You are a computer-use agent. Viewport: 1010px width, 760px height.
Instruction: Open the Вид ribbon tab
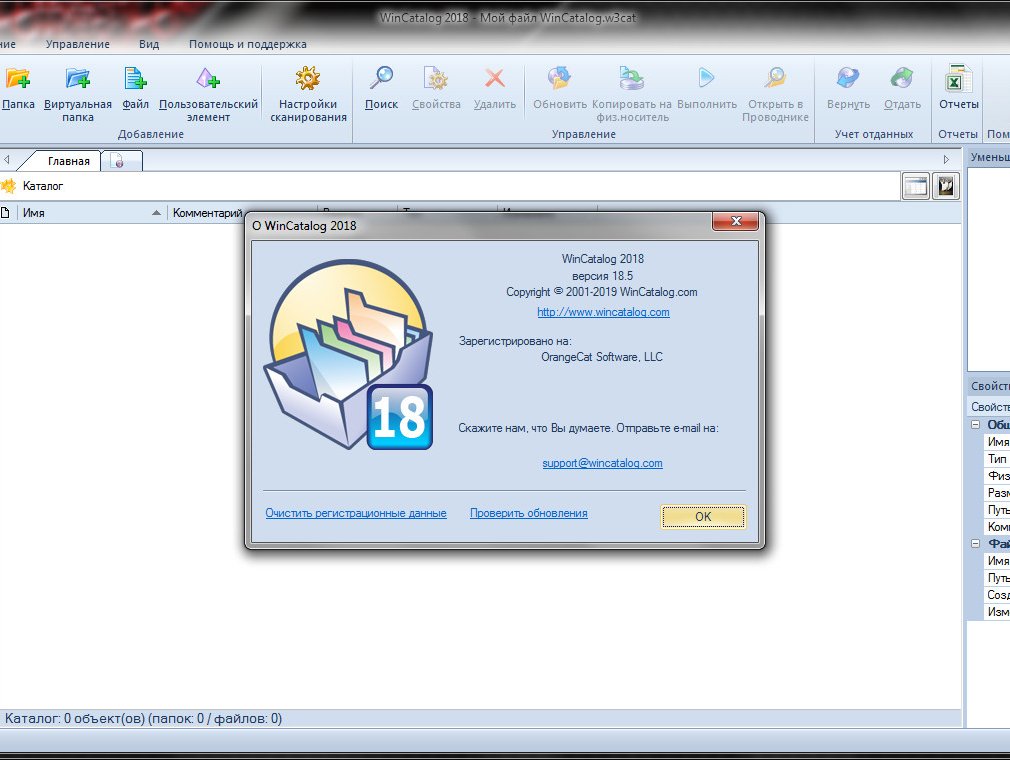pyautogui.click(x=149, y=44)
